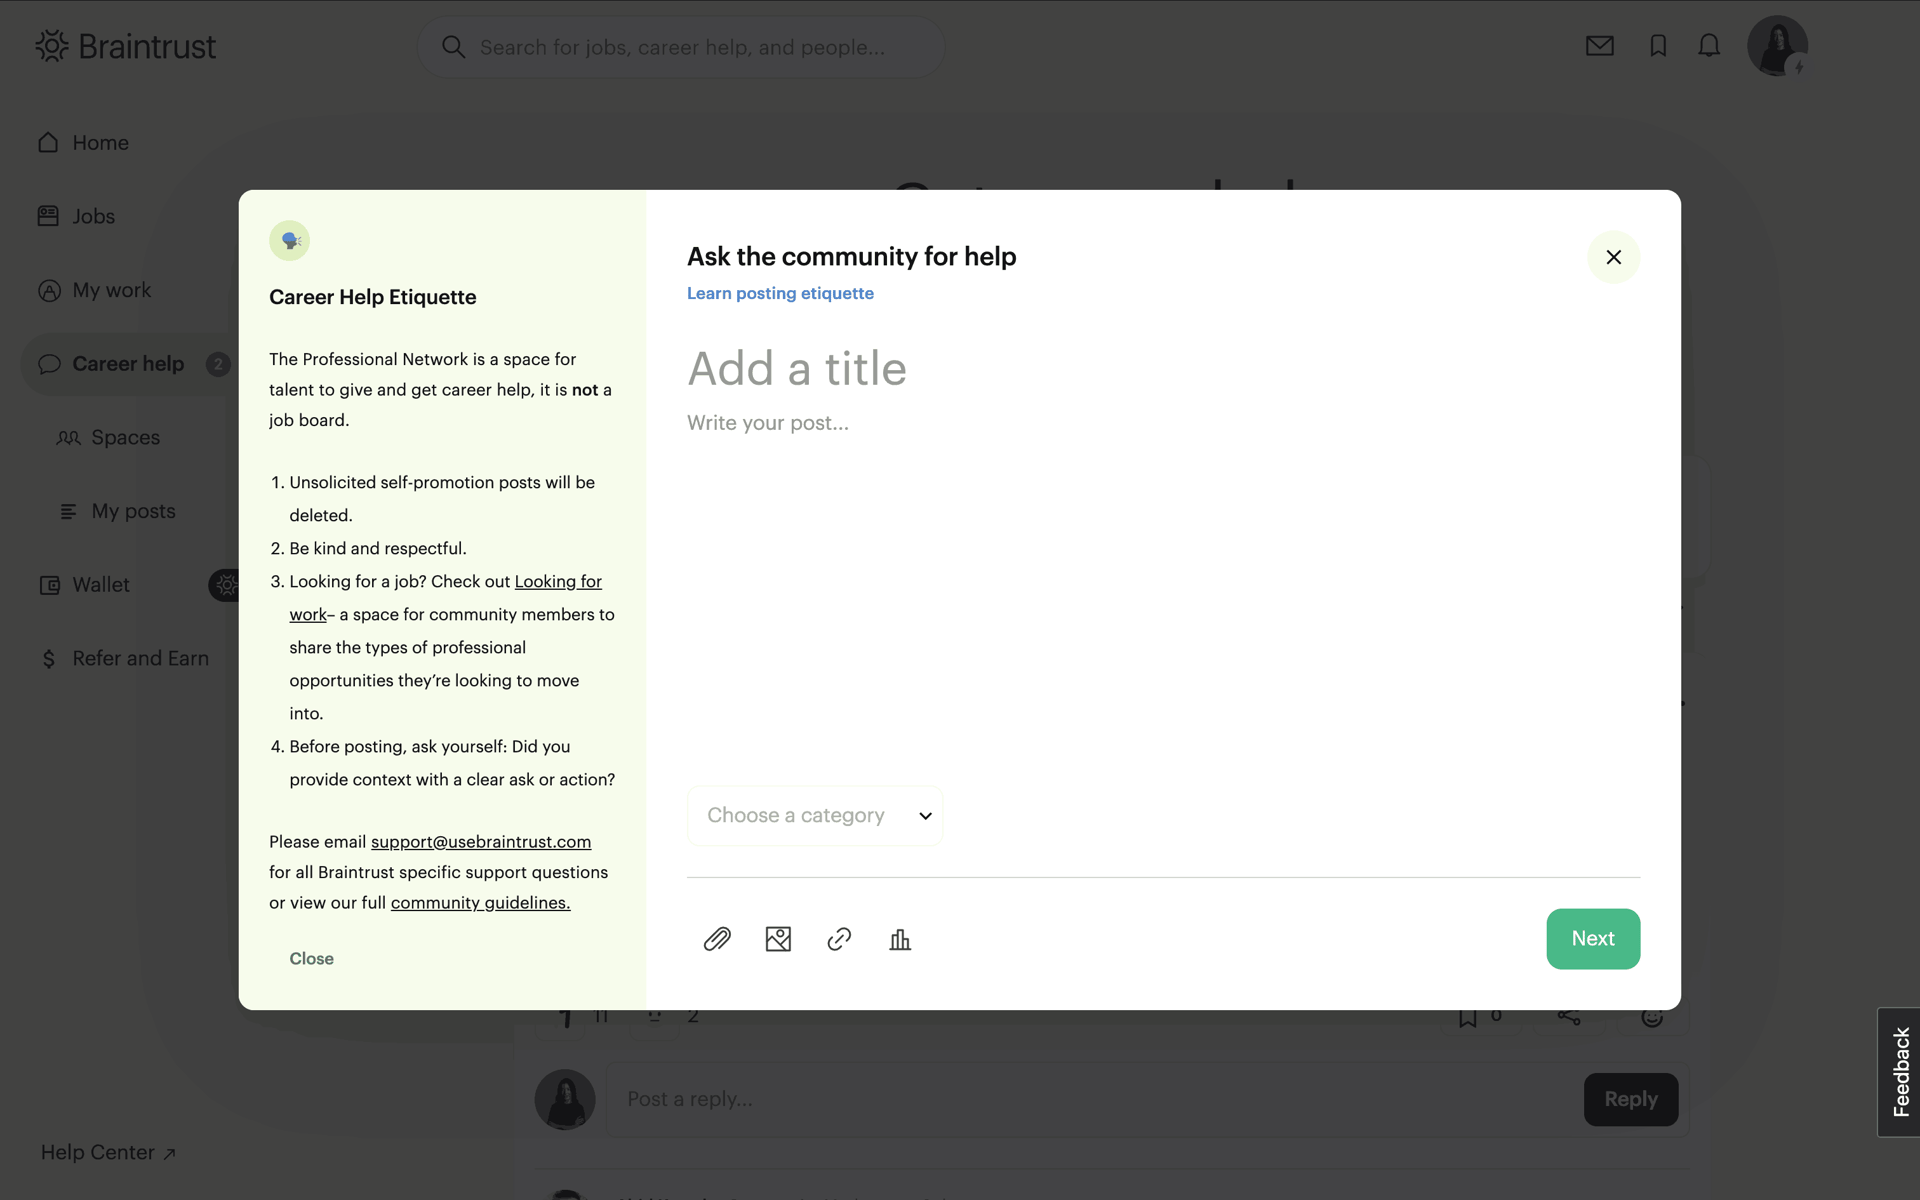Click the Wallet icon in sidebar
The image size is (1920, 1200).
click(49, 585)
